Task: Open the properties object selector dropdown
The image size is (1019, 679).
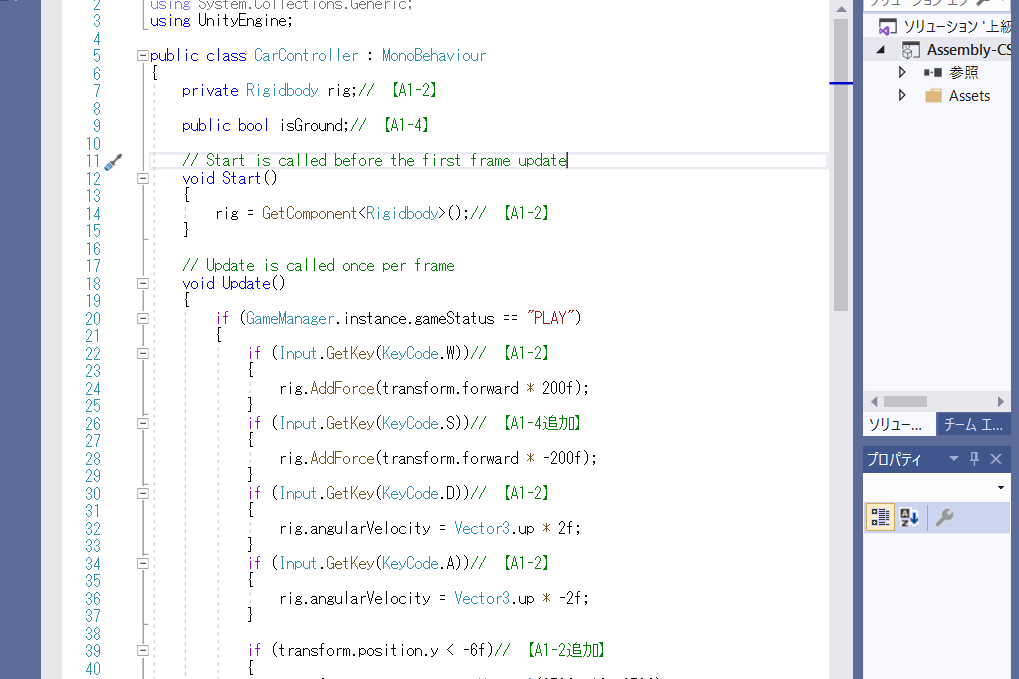Action: coord(1000,487)
